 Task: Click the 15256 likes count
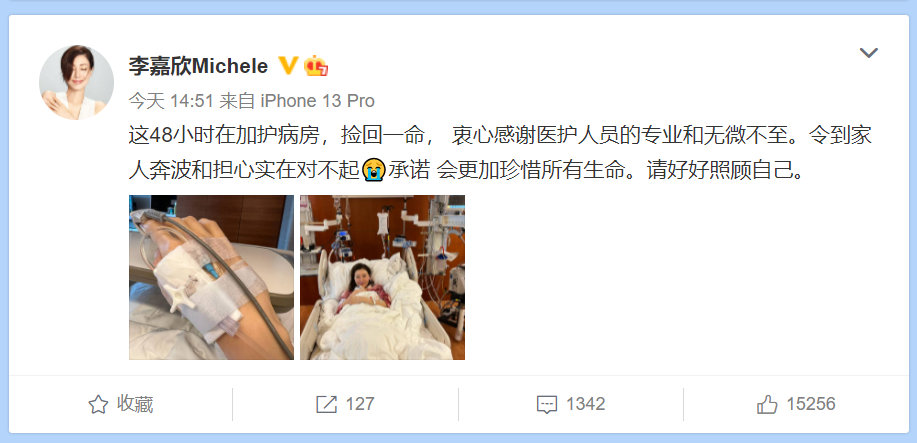click(811, 404)
